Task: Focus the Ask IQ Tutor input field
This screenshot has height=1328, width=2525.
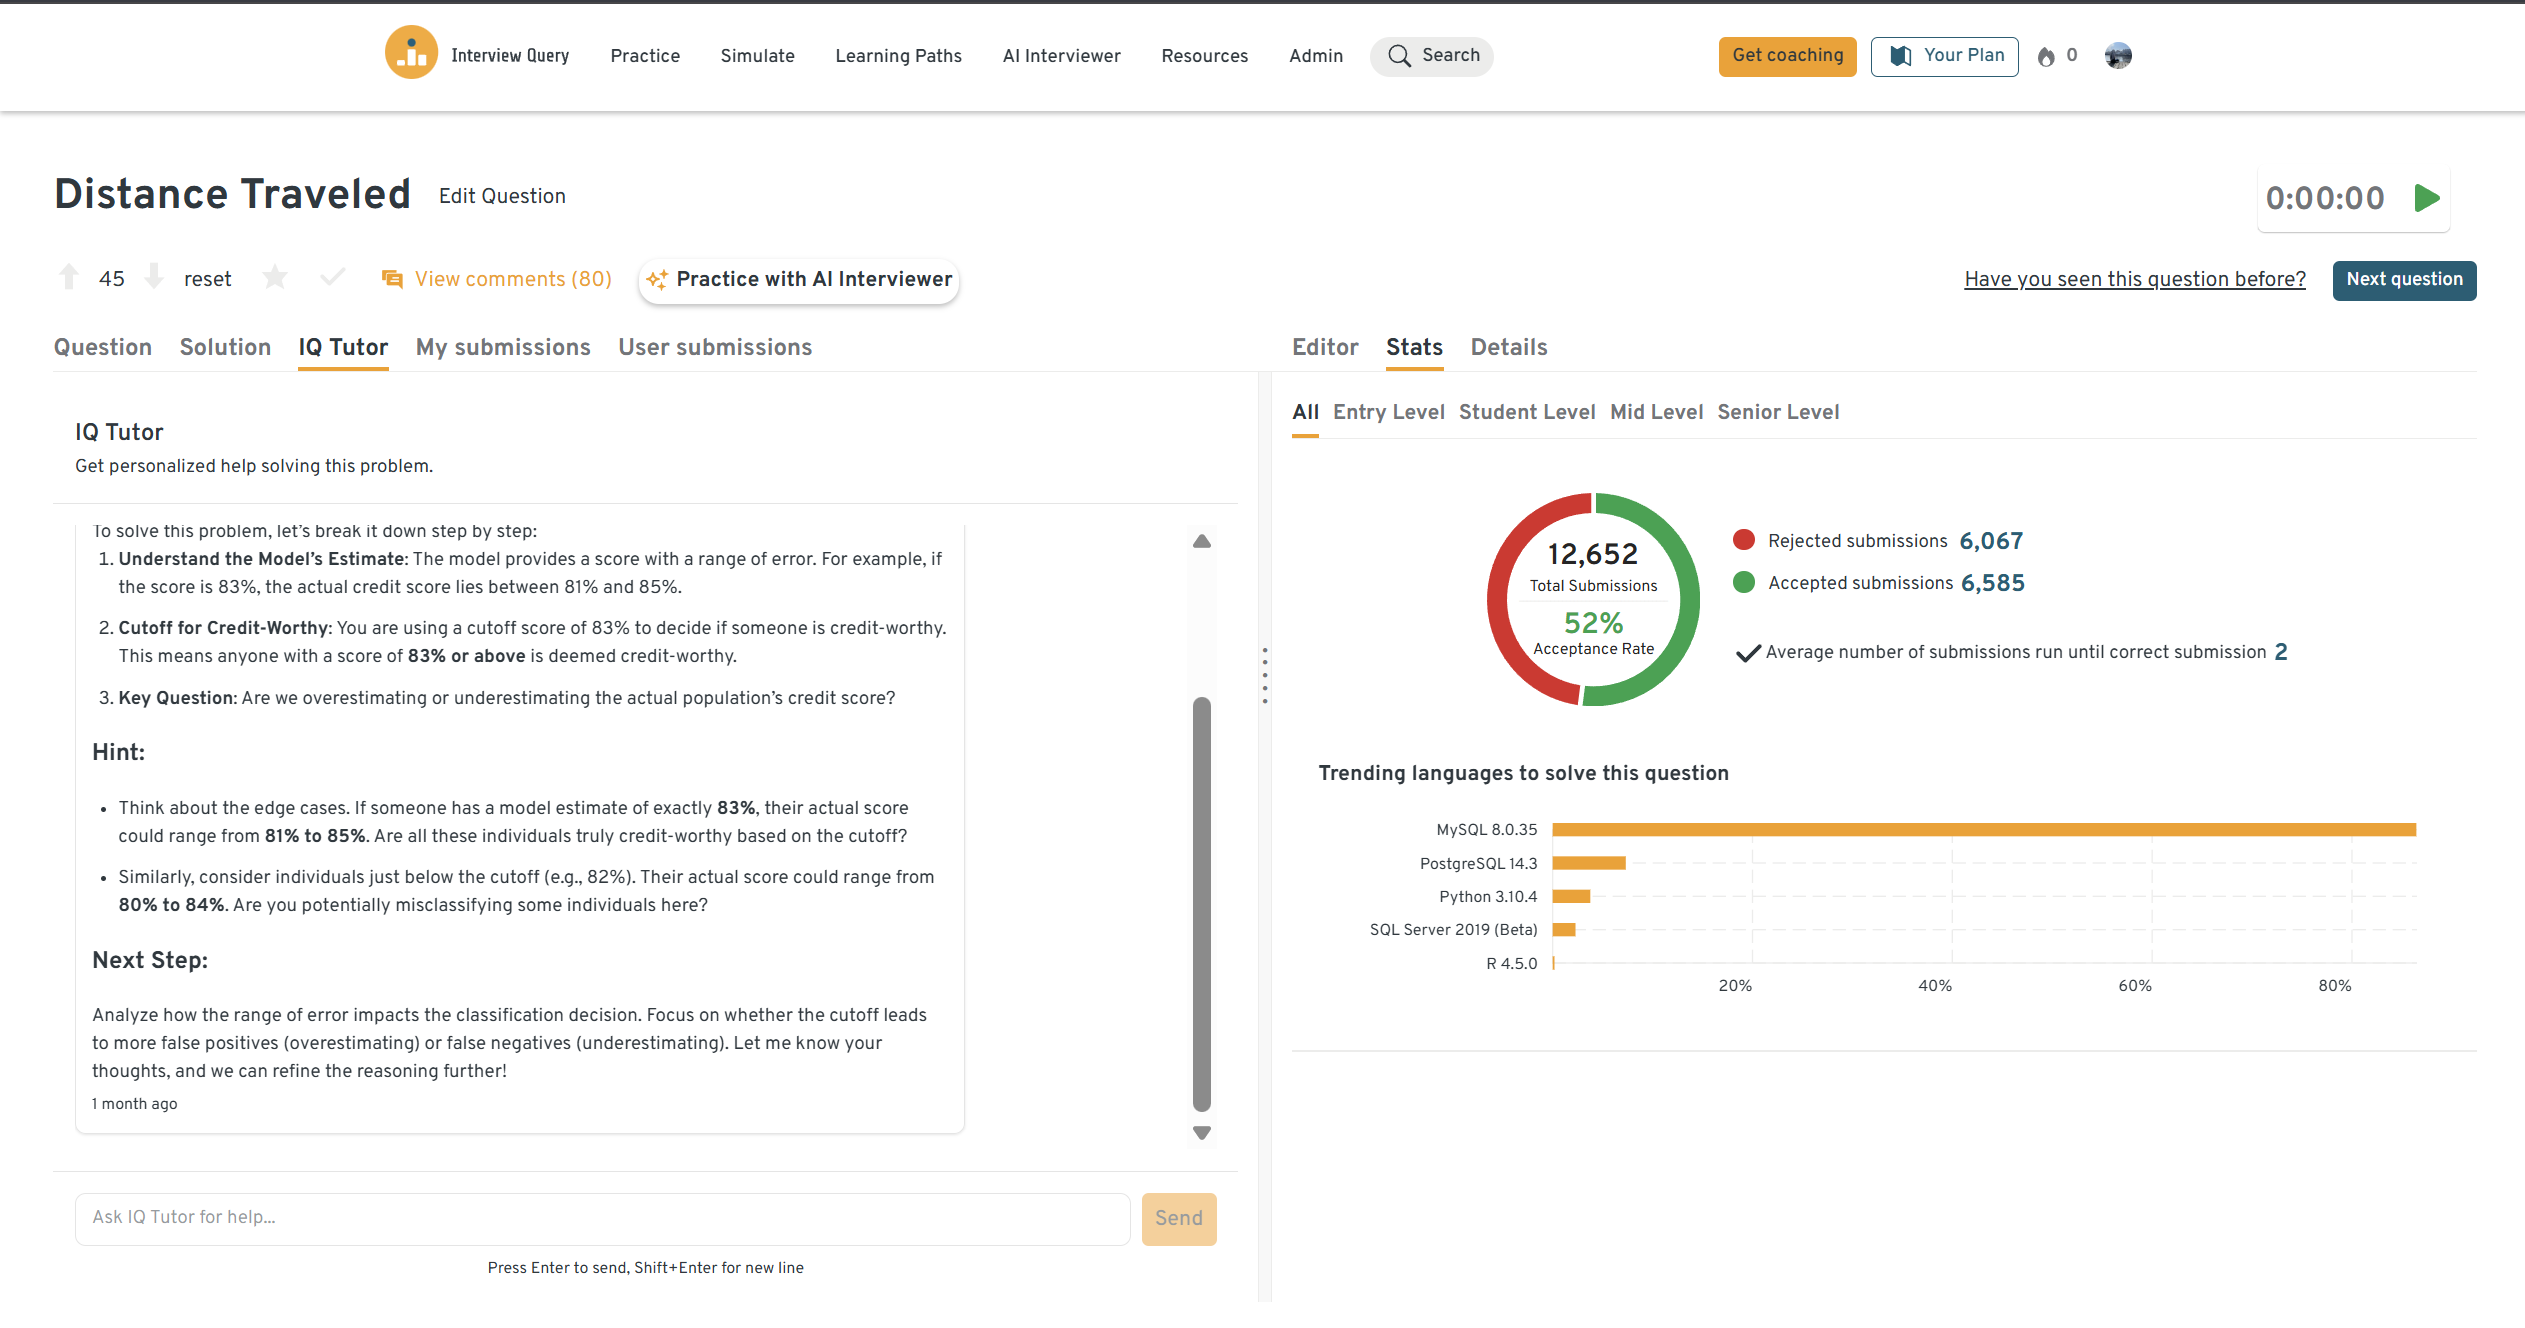Action: [602, 1218]
